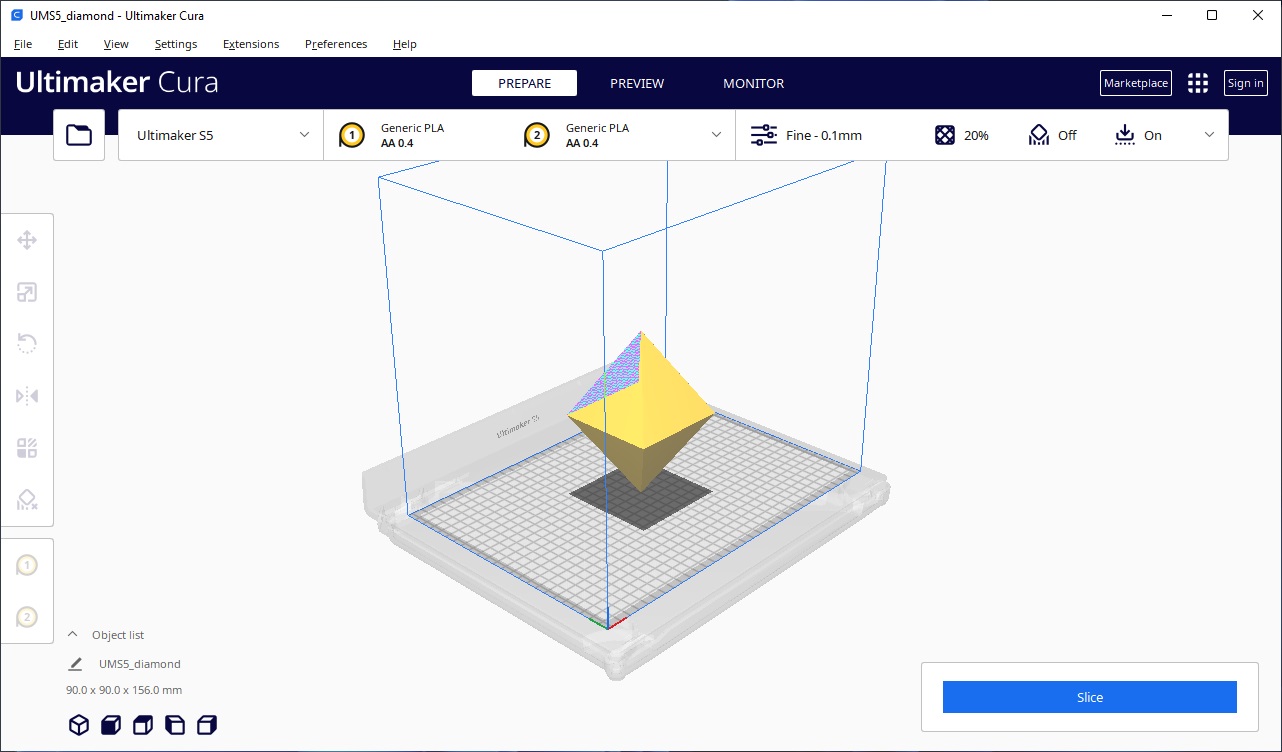Open the Settings menu
This screenshot has height=752, width=1282.
tap(176, 44)
